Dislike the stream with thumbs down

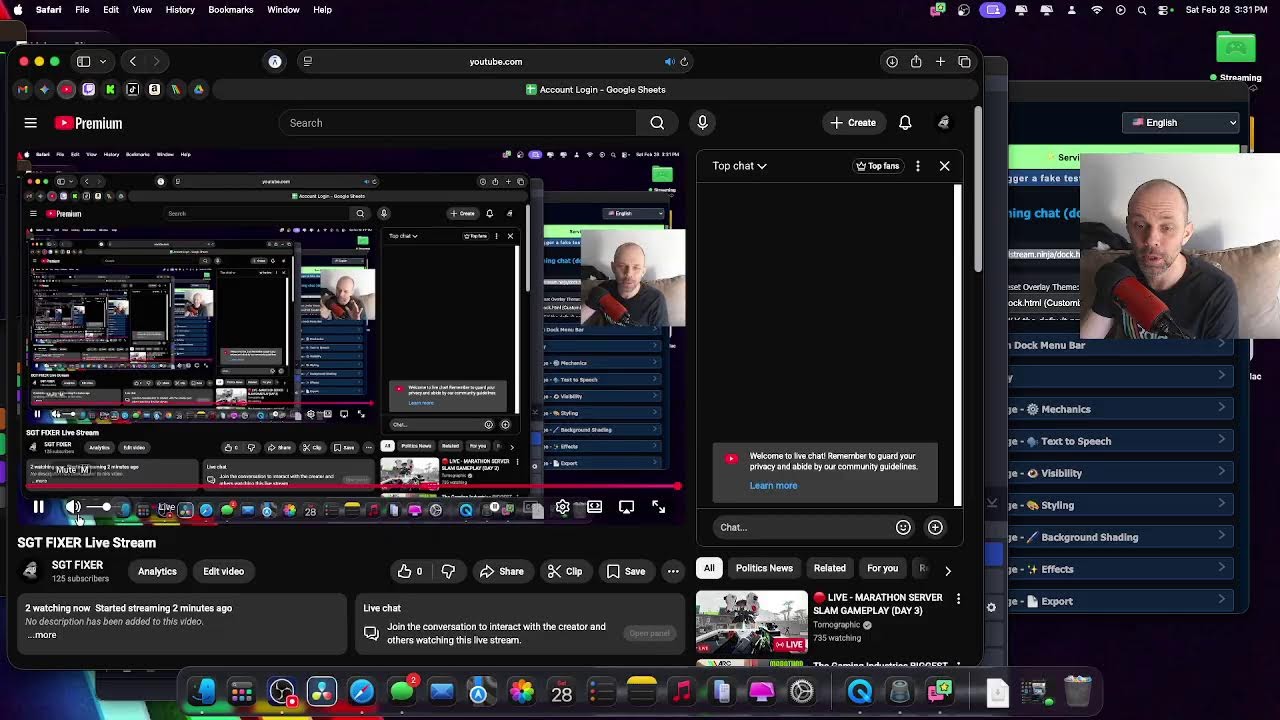pos(448,571)
